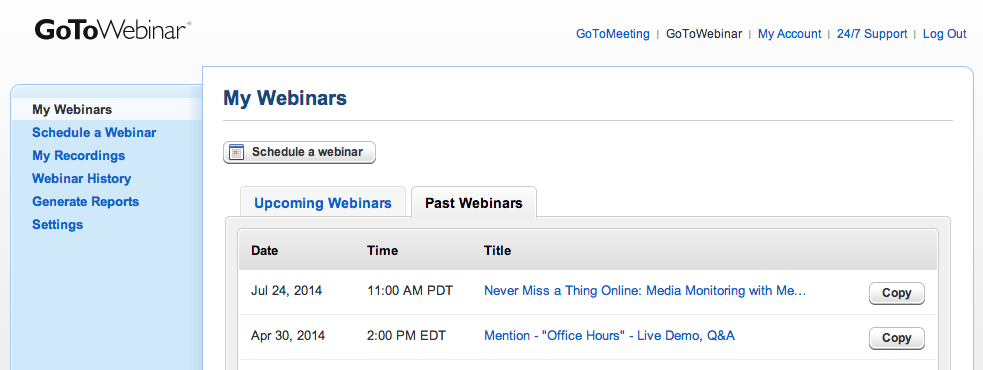Viewport: 983px width, 370px height.
Task: Click the 11:00 AM PDT time cell
Action: coord(409,291)
